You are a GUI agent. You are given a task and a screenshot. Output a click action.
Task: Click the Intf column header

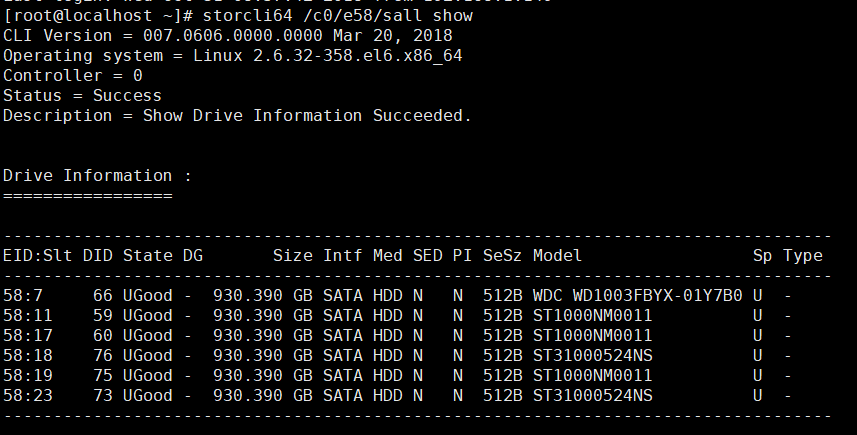(x=343, y=256)
